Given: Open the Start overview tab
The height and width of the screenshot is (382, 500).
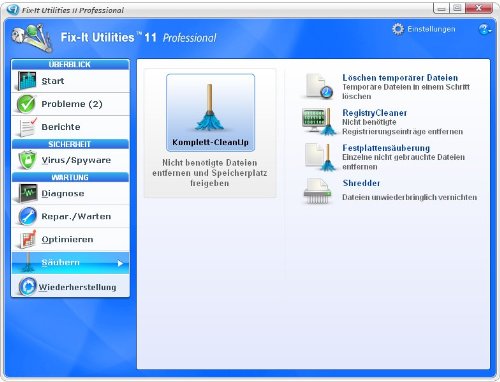Looking at the screenshot, I should [x=70, y=81].
